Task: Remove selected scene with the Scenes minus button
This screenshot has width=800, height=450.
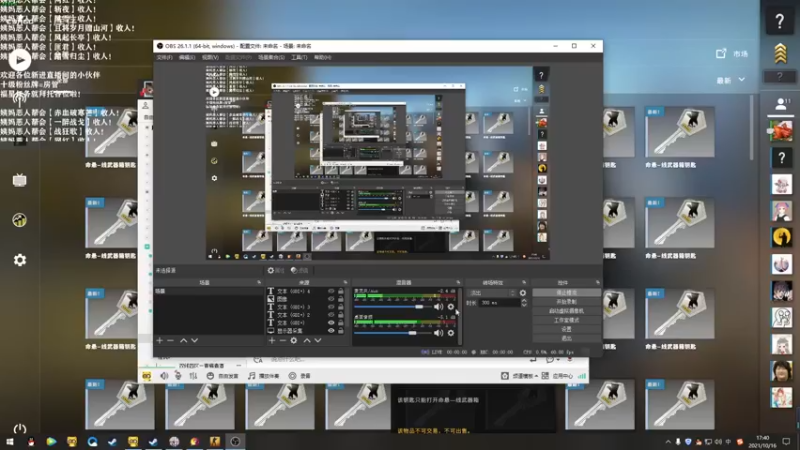Action: (171, 341)
